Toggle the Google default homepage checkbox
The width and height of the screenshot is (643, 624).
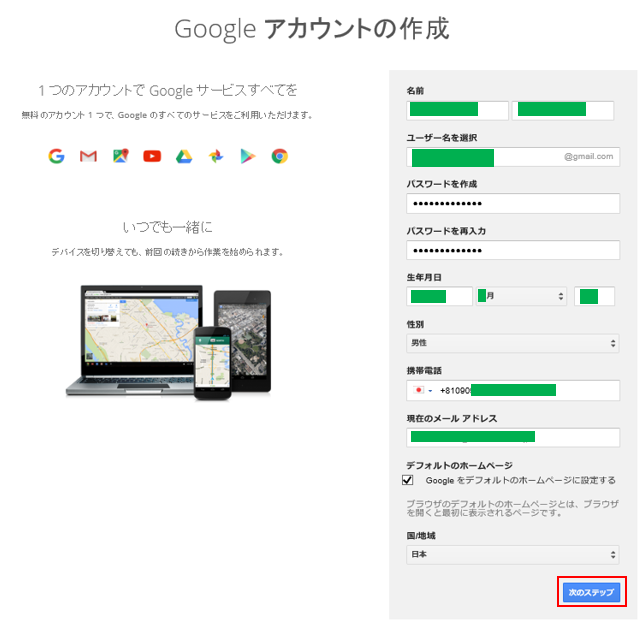coord(407,480)
